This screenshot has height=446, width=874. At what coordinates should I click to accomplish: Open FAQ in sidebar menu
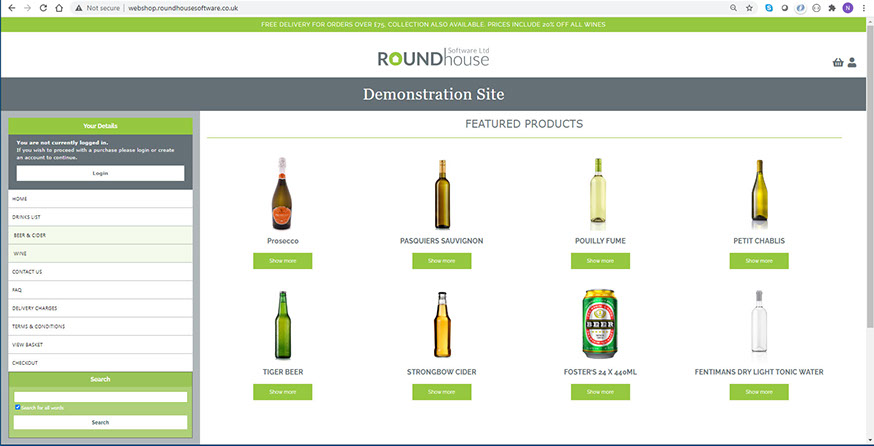click(x=100, y=290)
